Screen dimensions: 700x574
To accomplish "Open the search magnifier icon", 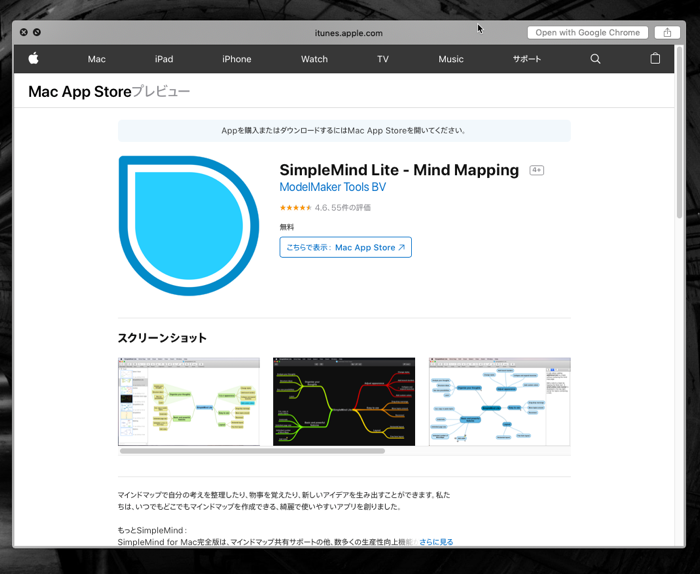I will coord(595,59).
